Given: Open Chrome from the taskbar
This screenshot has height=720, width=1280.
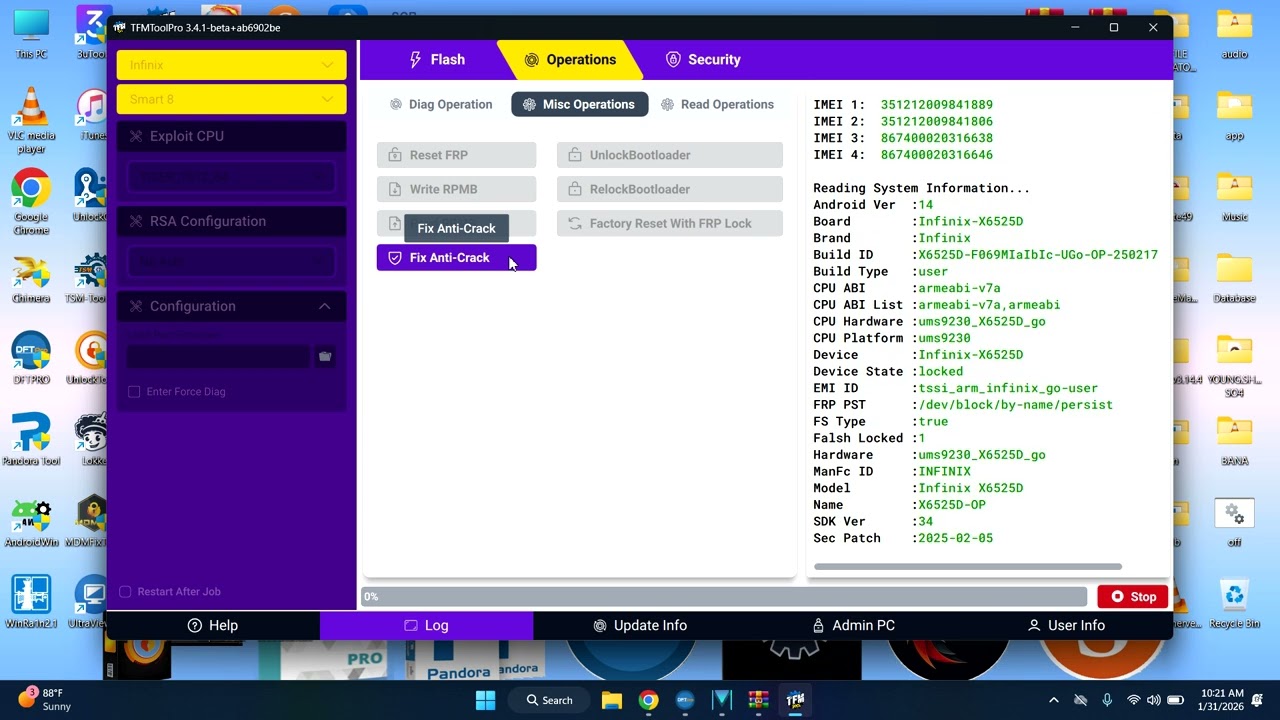Looking at the screenshot, I should [x=649, y=700].
